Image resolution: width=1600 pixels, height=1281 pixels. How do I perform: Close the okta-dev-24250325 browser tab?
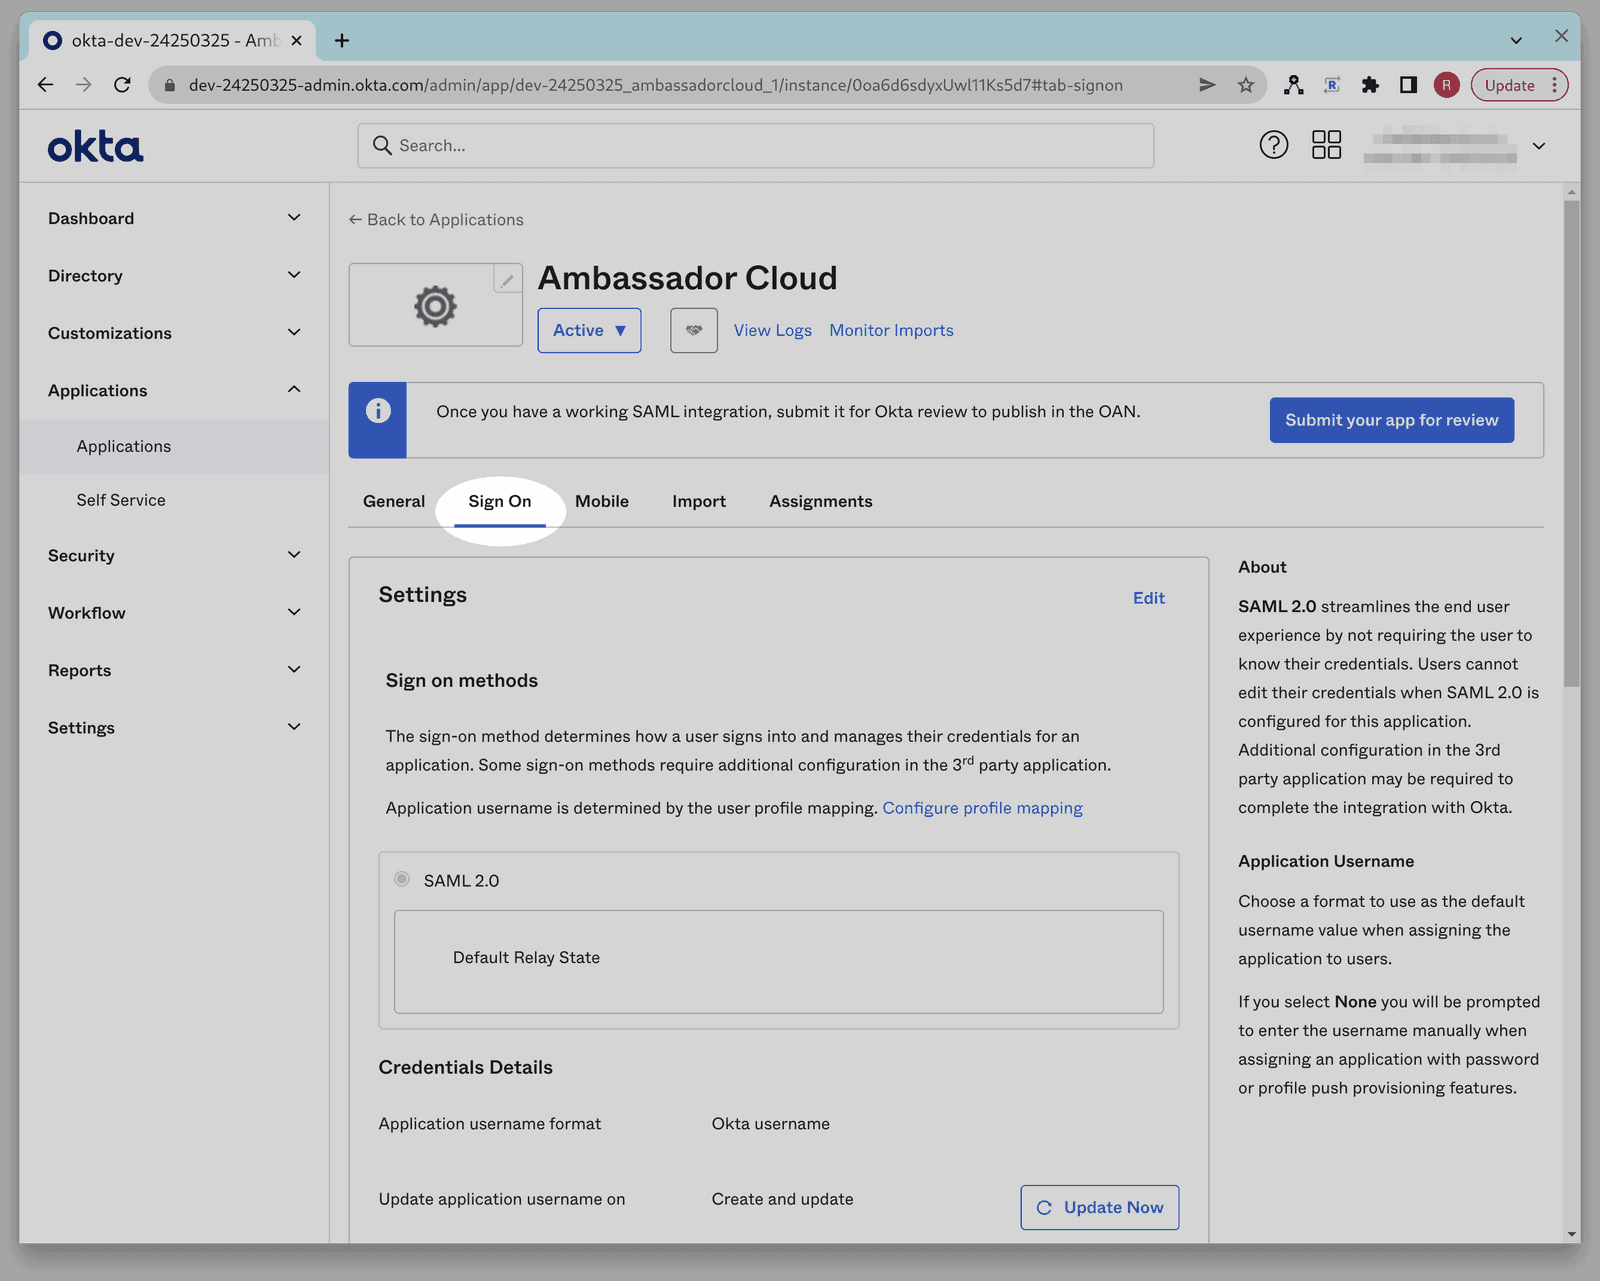296,40
